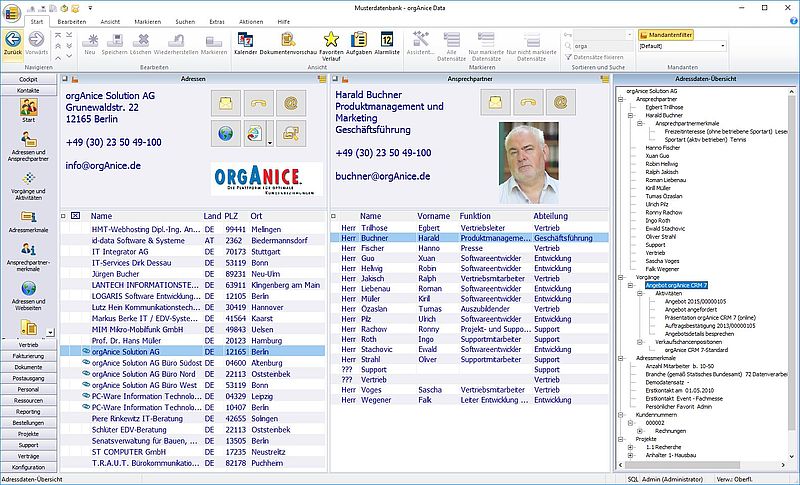Open Adressen und Webseiten in the sidebar
The height and width of the screenshot is (485, 800).
click(x=29, y=296)
